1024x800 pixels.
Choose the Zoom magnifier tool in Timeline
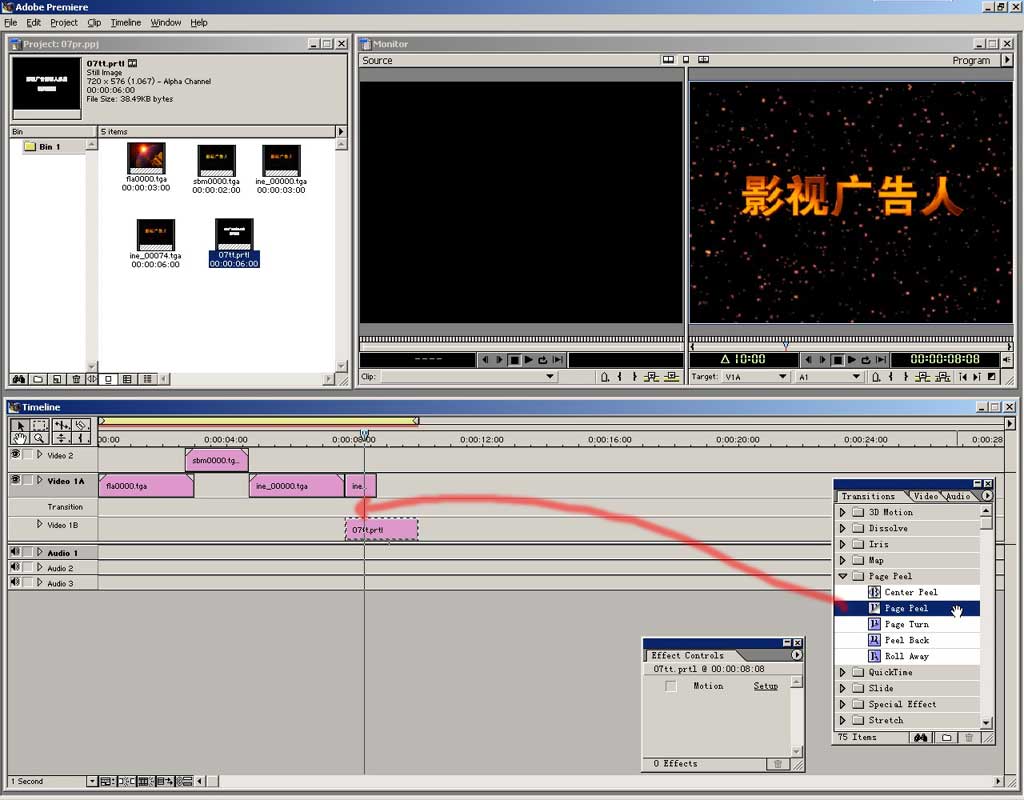pyautogui.click(x=39, y=438)
